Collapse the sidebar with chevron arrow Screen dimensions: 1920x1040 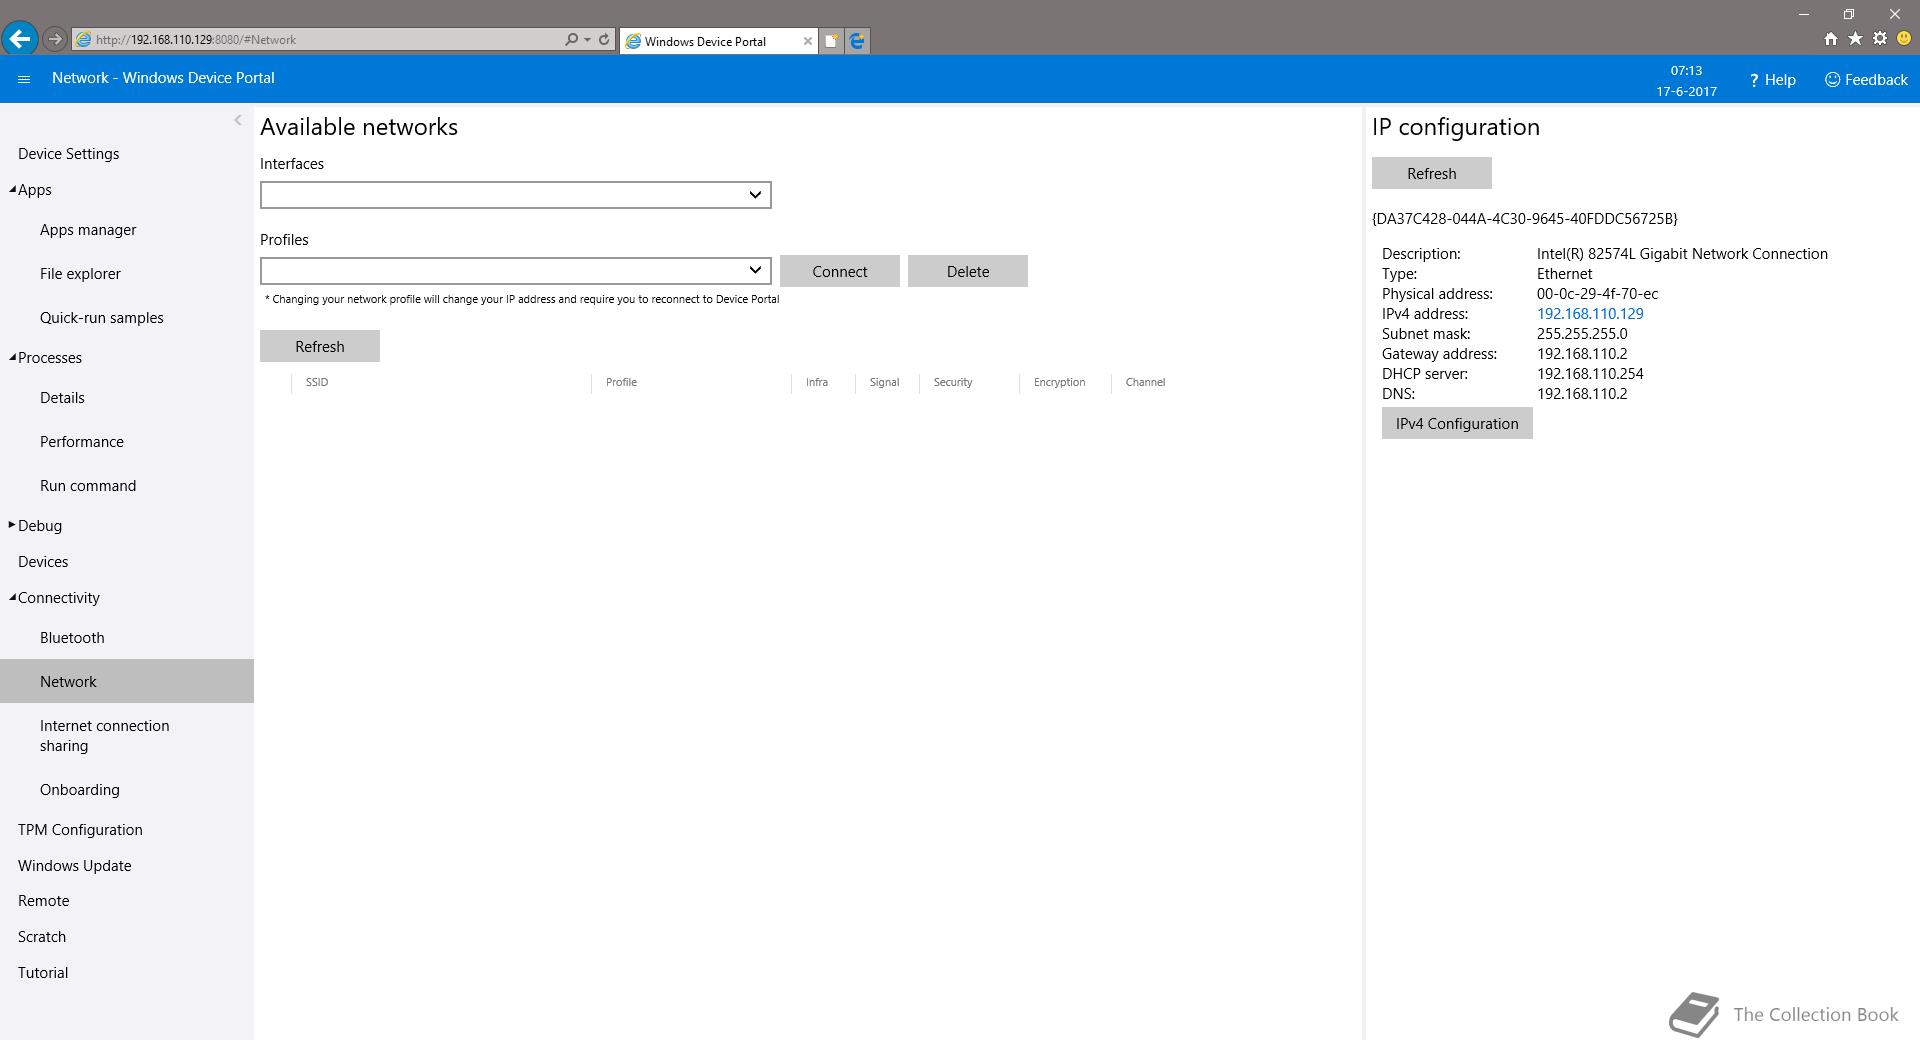pyautogui.click(x=238, y=120)
